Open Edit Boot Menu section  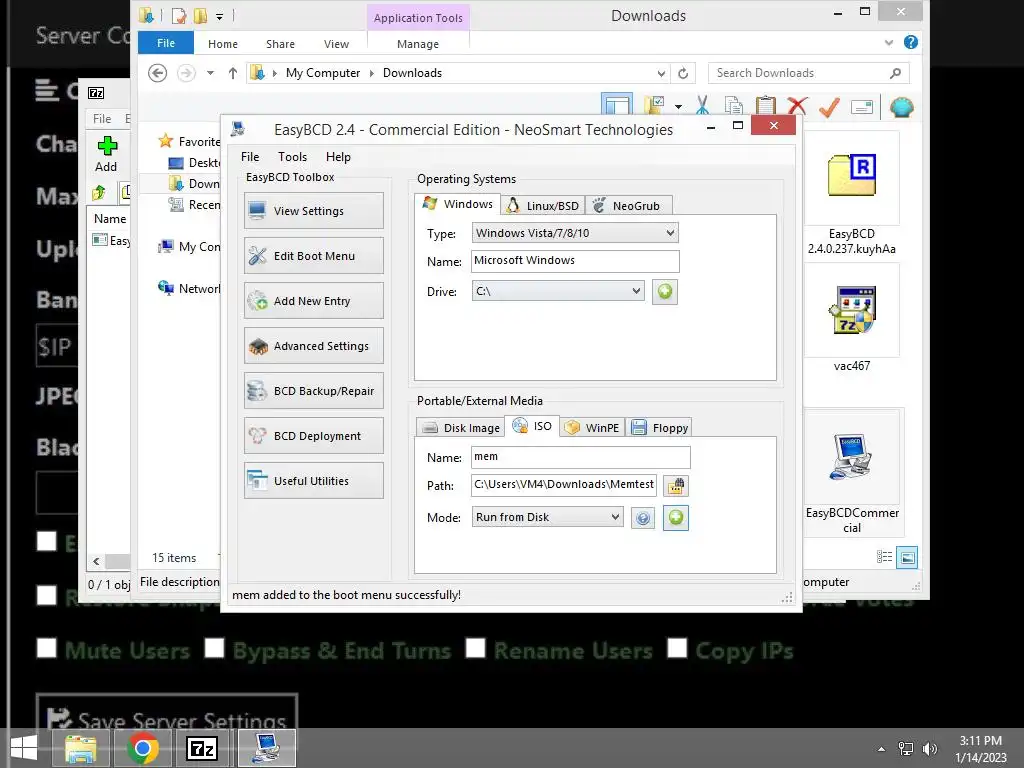click(x=313, y=255)
